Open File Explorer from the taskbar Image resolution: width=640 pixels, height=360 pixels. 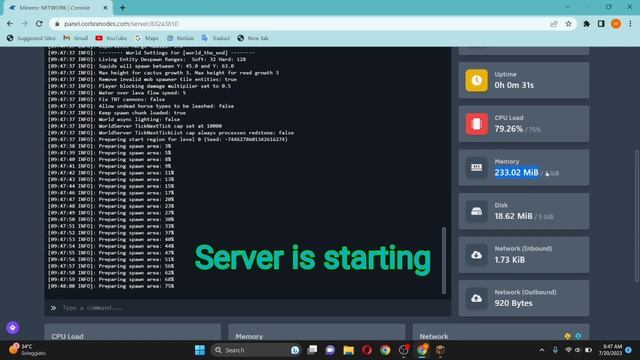pyautogui.click(x=348, y=350)
